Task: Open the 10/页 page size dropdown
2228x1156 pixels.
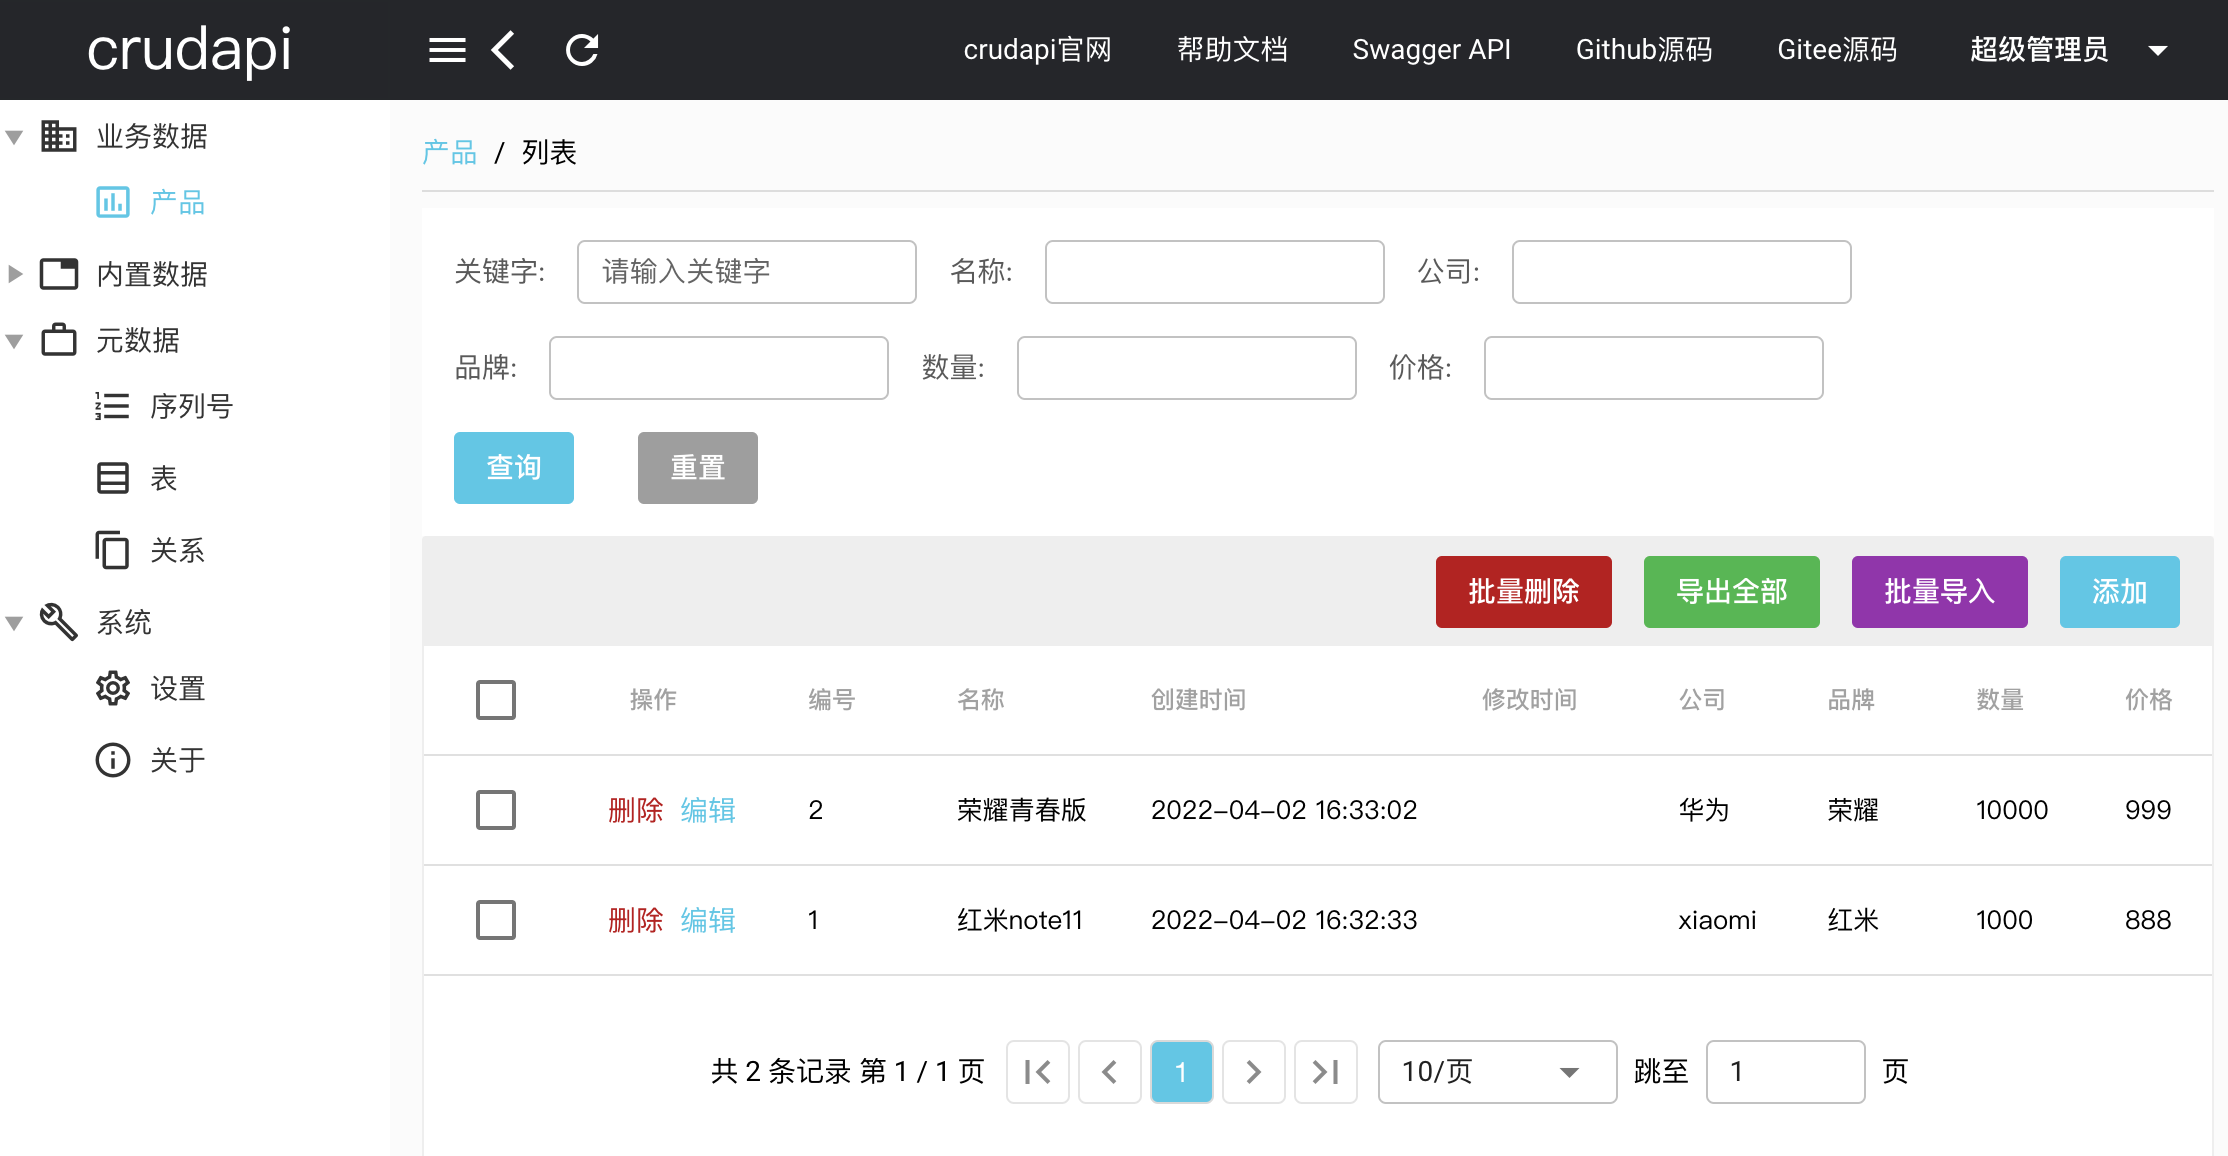Action: click(x=1495, y=1071)
